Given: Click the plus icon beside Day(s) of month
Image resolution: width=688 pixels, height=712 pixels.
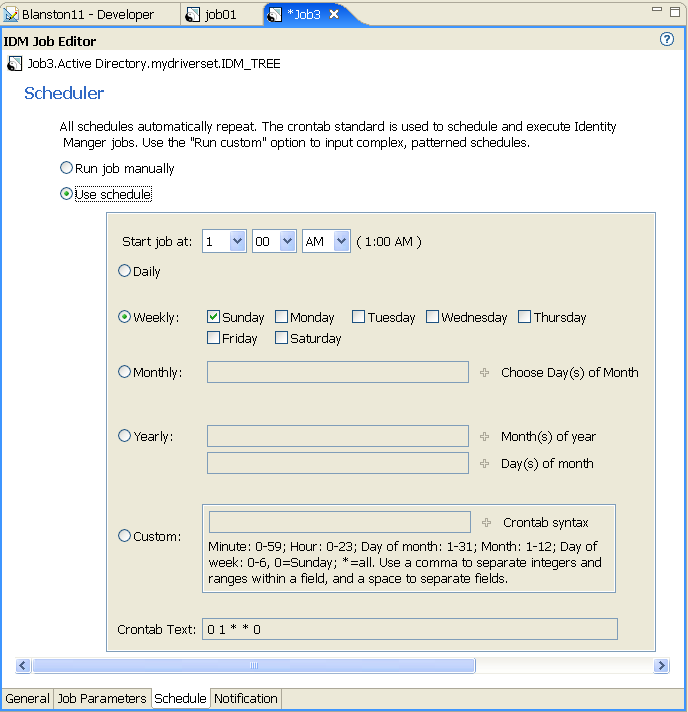Looking at the screenshot, I should tap(485, 464).
